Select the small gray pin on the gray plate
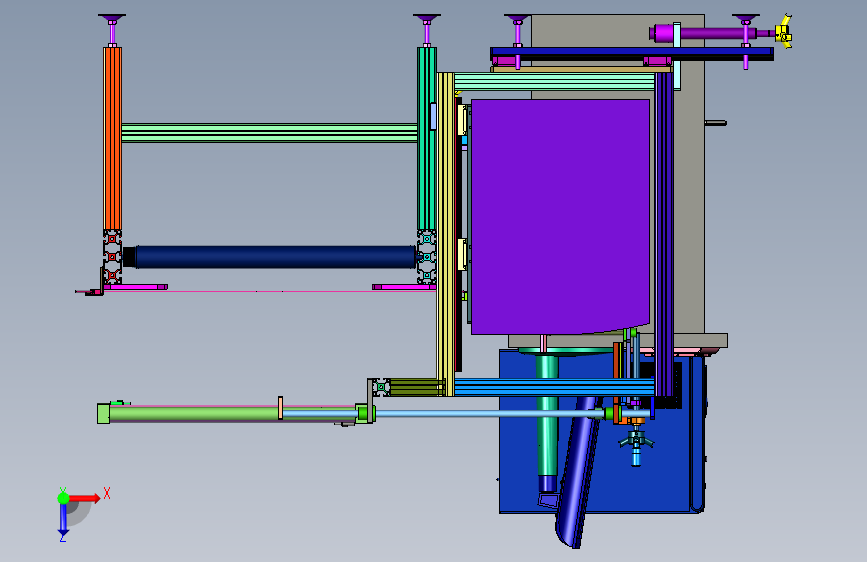867x562 pixels. (x=715, y=123)
